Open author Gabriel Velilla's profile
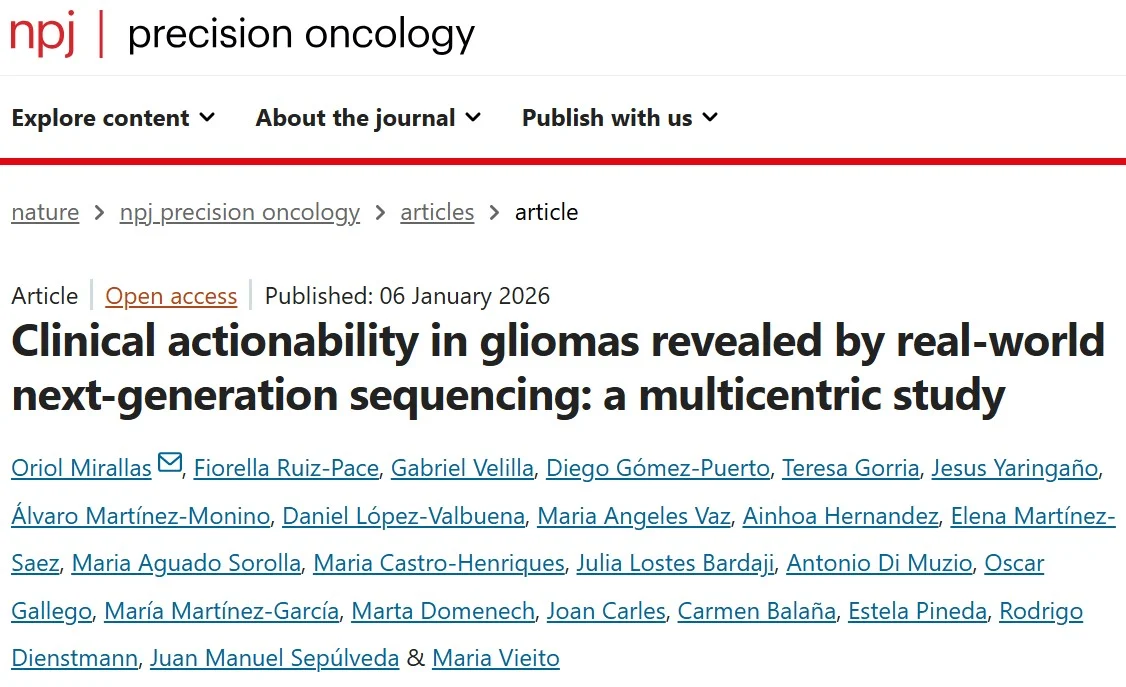The height and width of the screenshot is (687, 1126). point(462,467)
